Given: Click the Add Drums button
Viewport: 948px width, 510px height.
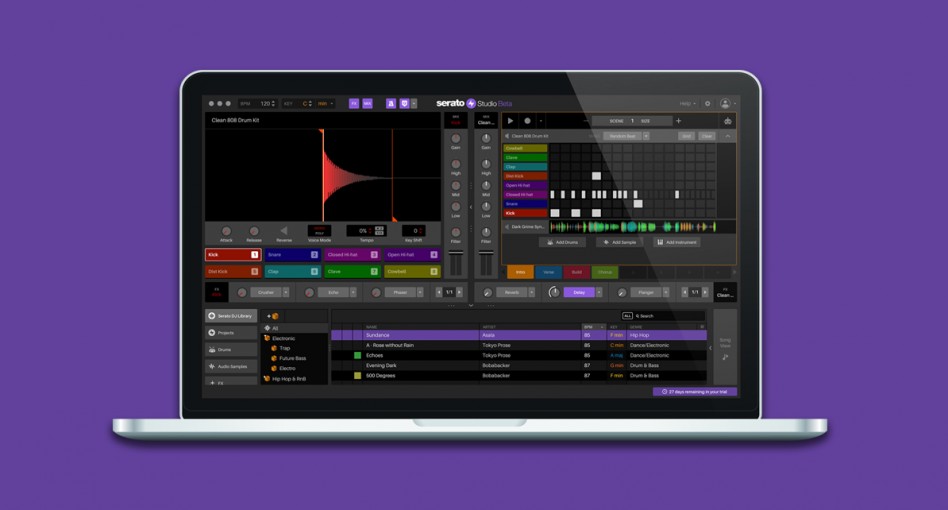Looking at the screenshot, I should point(562,242).
